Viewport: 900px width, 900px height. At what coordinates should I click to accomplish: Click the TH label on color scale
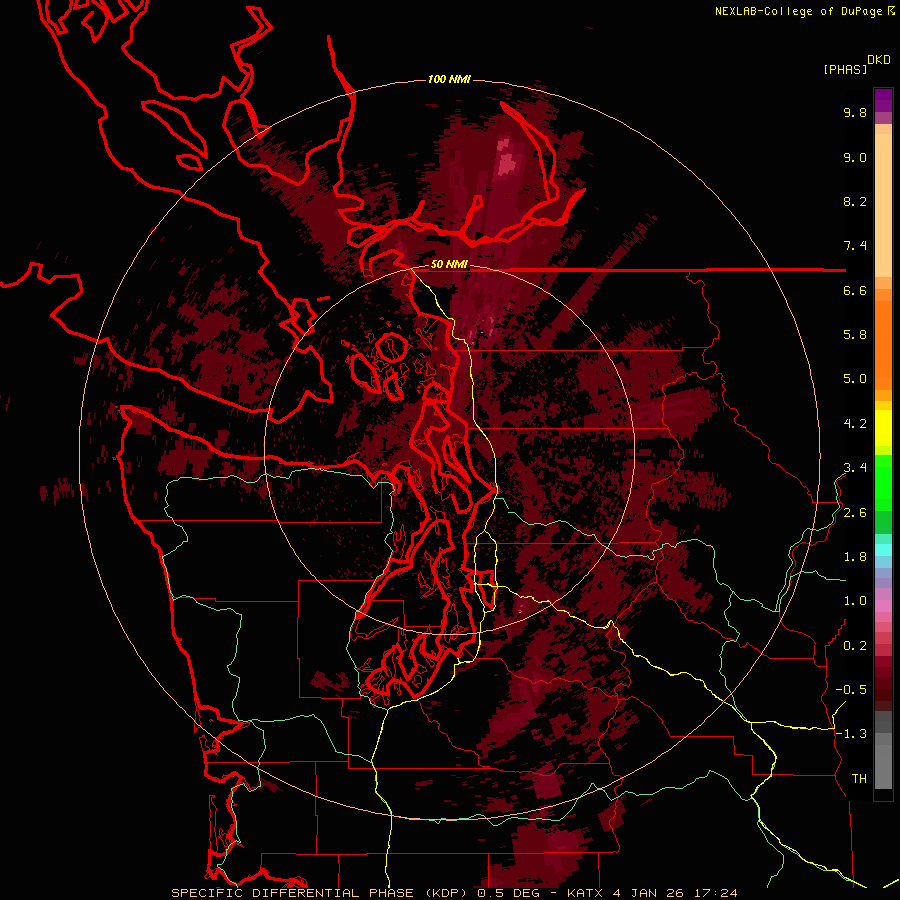coord(859,779)
